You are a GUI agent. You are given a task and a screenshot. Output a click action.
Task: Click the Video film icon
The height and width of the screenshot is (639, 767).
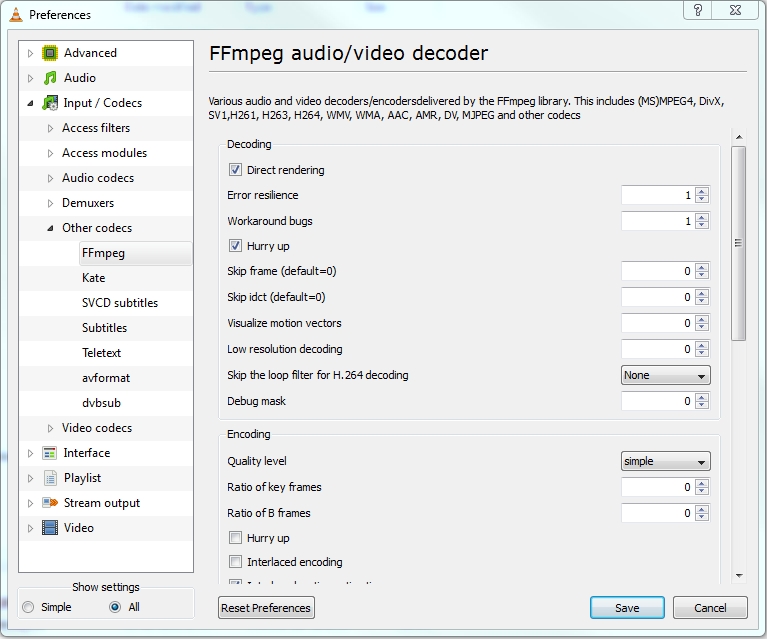[50, 528]
